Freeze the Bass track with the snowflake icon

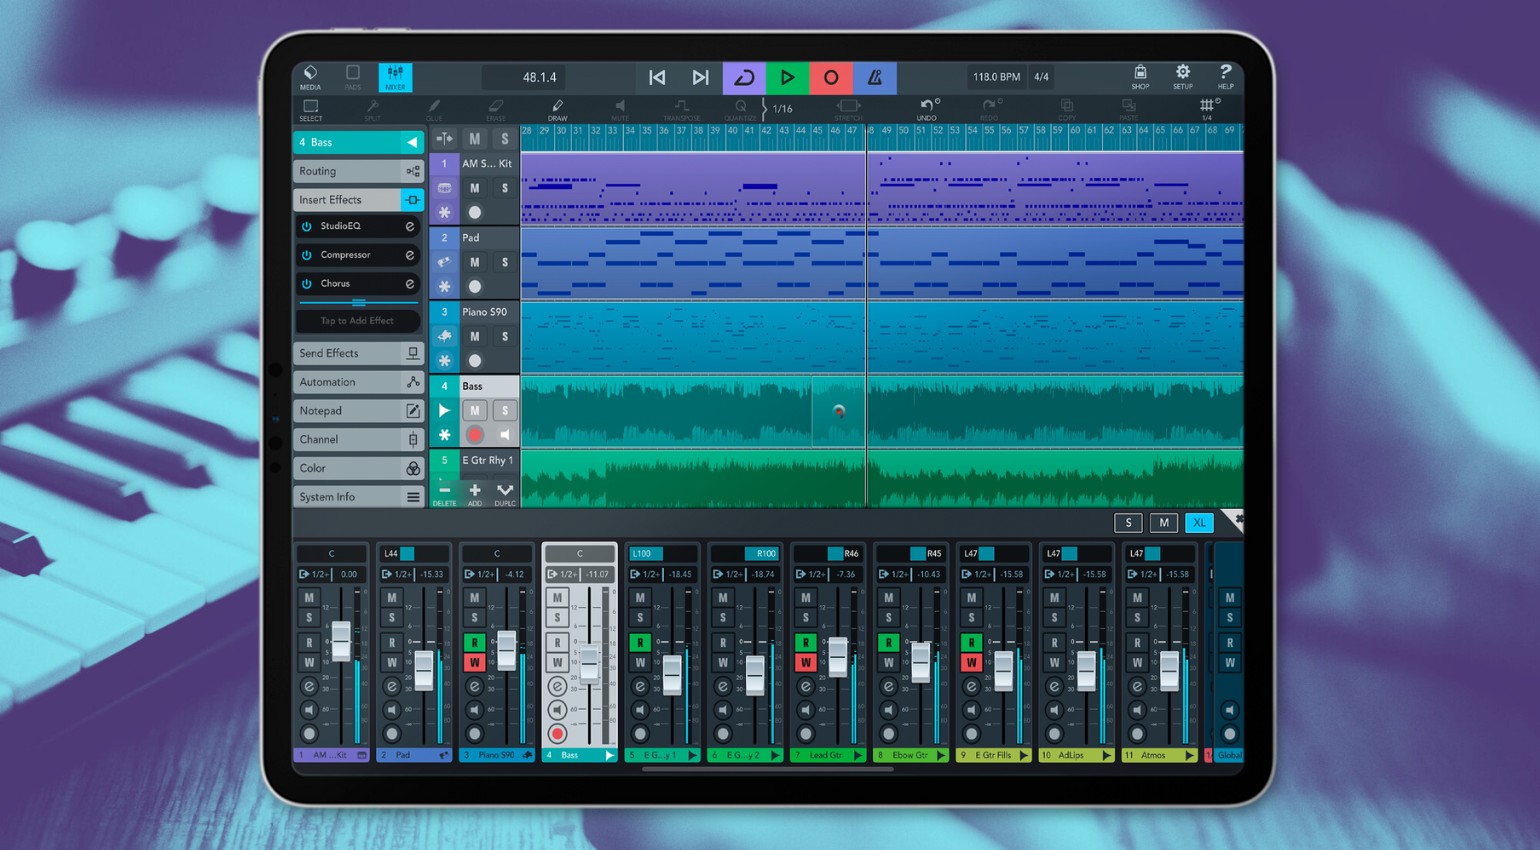444,435
